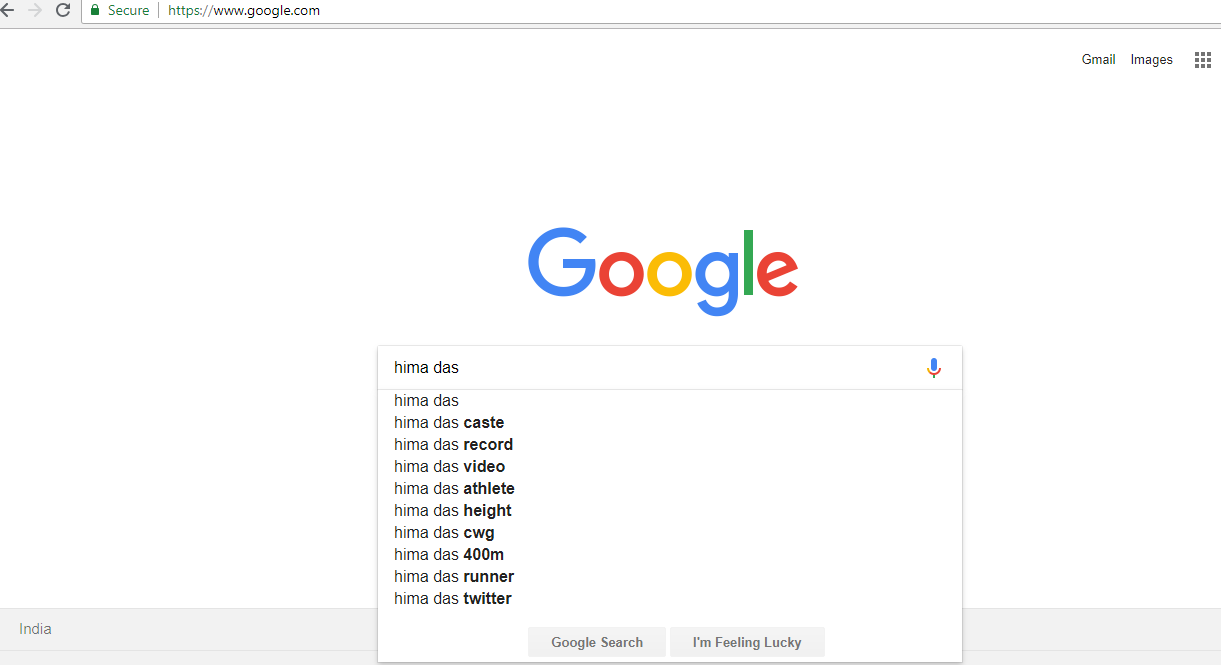Open the Images link
This screenshot has width=1221, height=665.
[x=1151, y=60]
